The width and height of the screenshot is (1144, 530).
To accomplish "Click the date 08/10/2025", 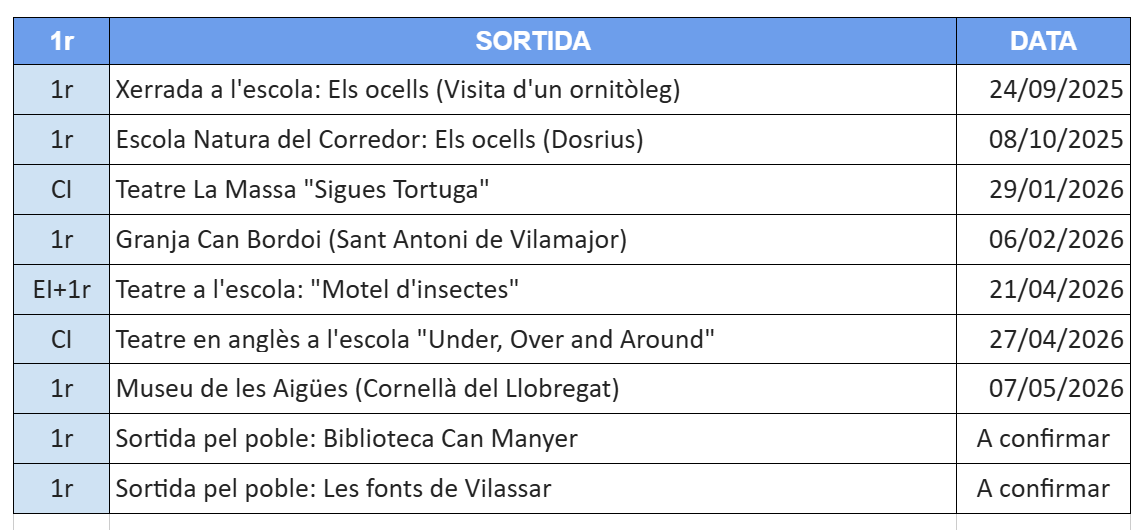I will (1056, 140).
